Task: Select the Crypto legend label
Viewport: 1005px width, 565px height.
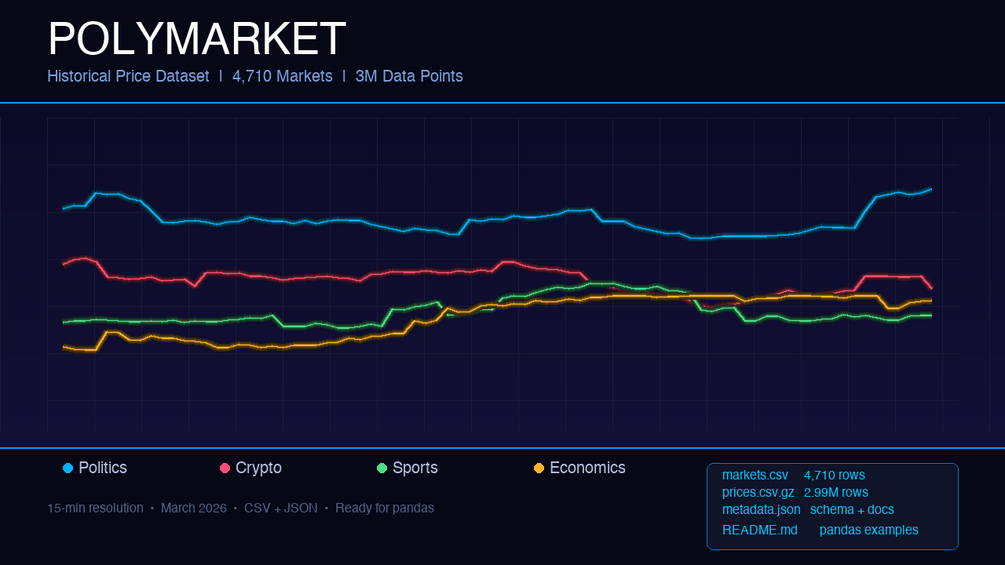Action: coord(258,468)
